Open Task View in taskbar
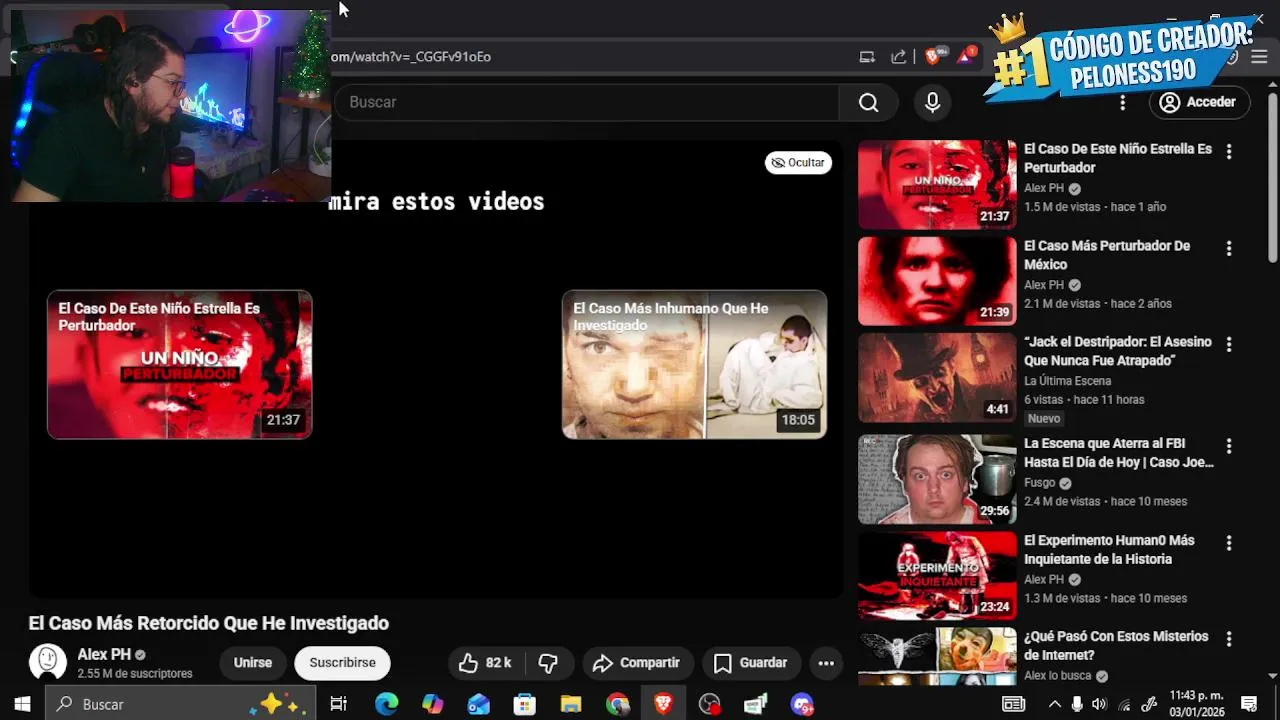 click(x=338, y=704)
